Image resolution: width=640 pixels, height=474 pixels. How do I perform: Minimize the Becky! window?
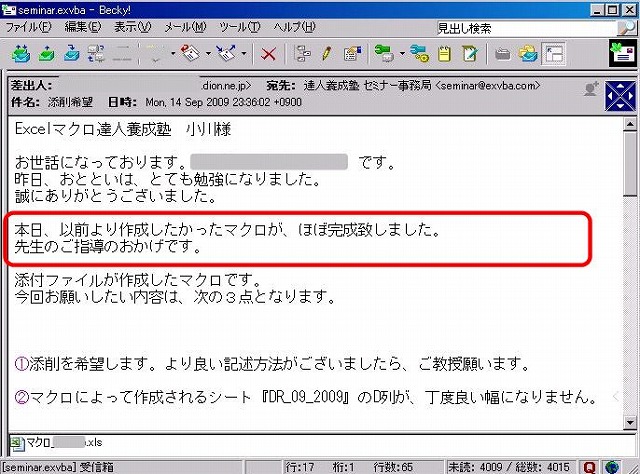coord(598,10)
